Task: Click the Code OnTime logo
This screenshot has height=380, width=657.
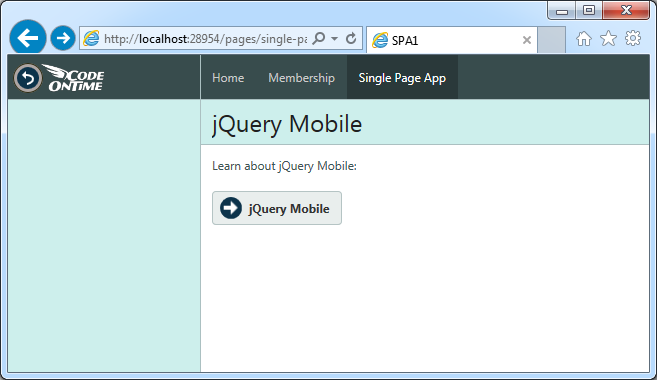Action: coord(74,78)
